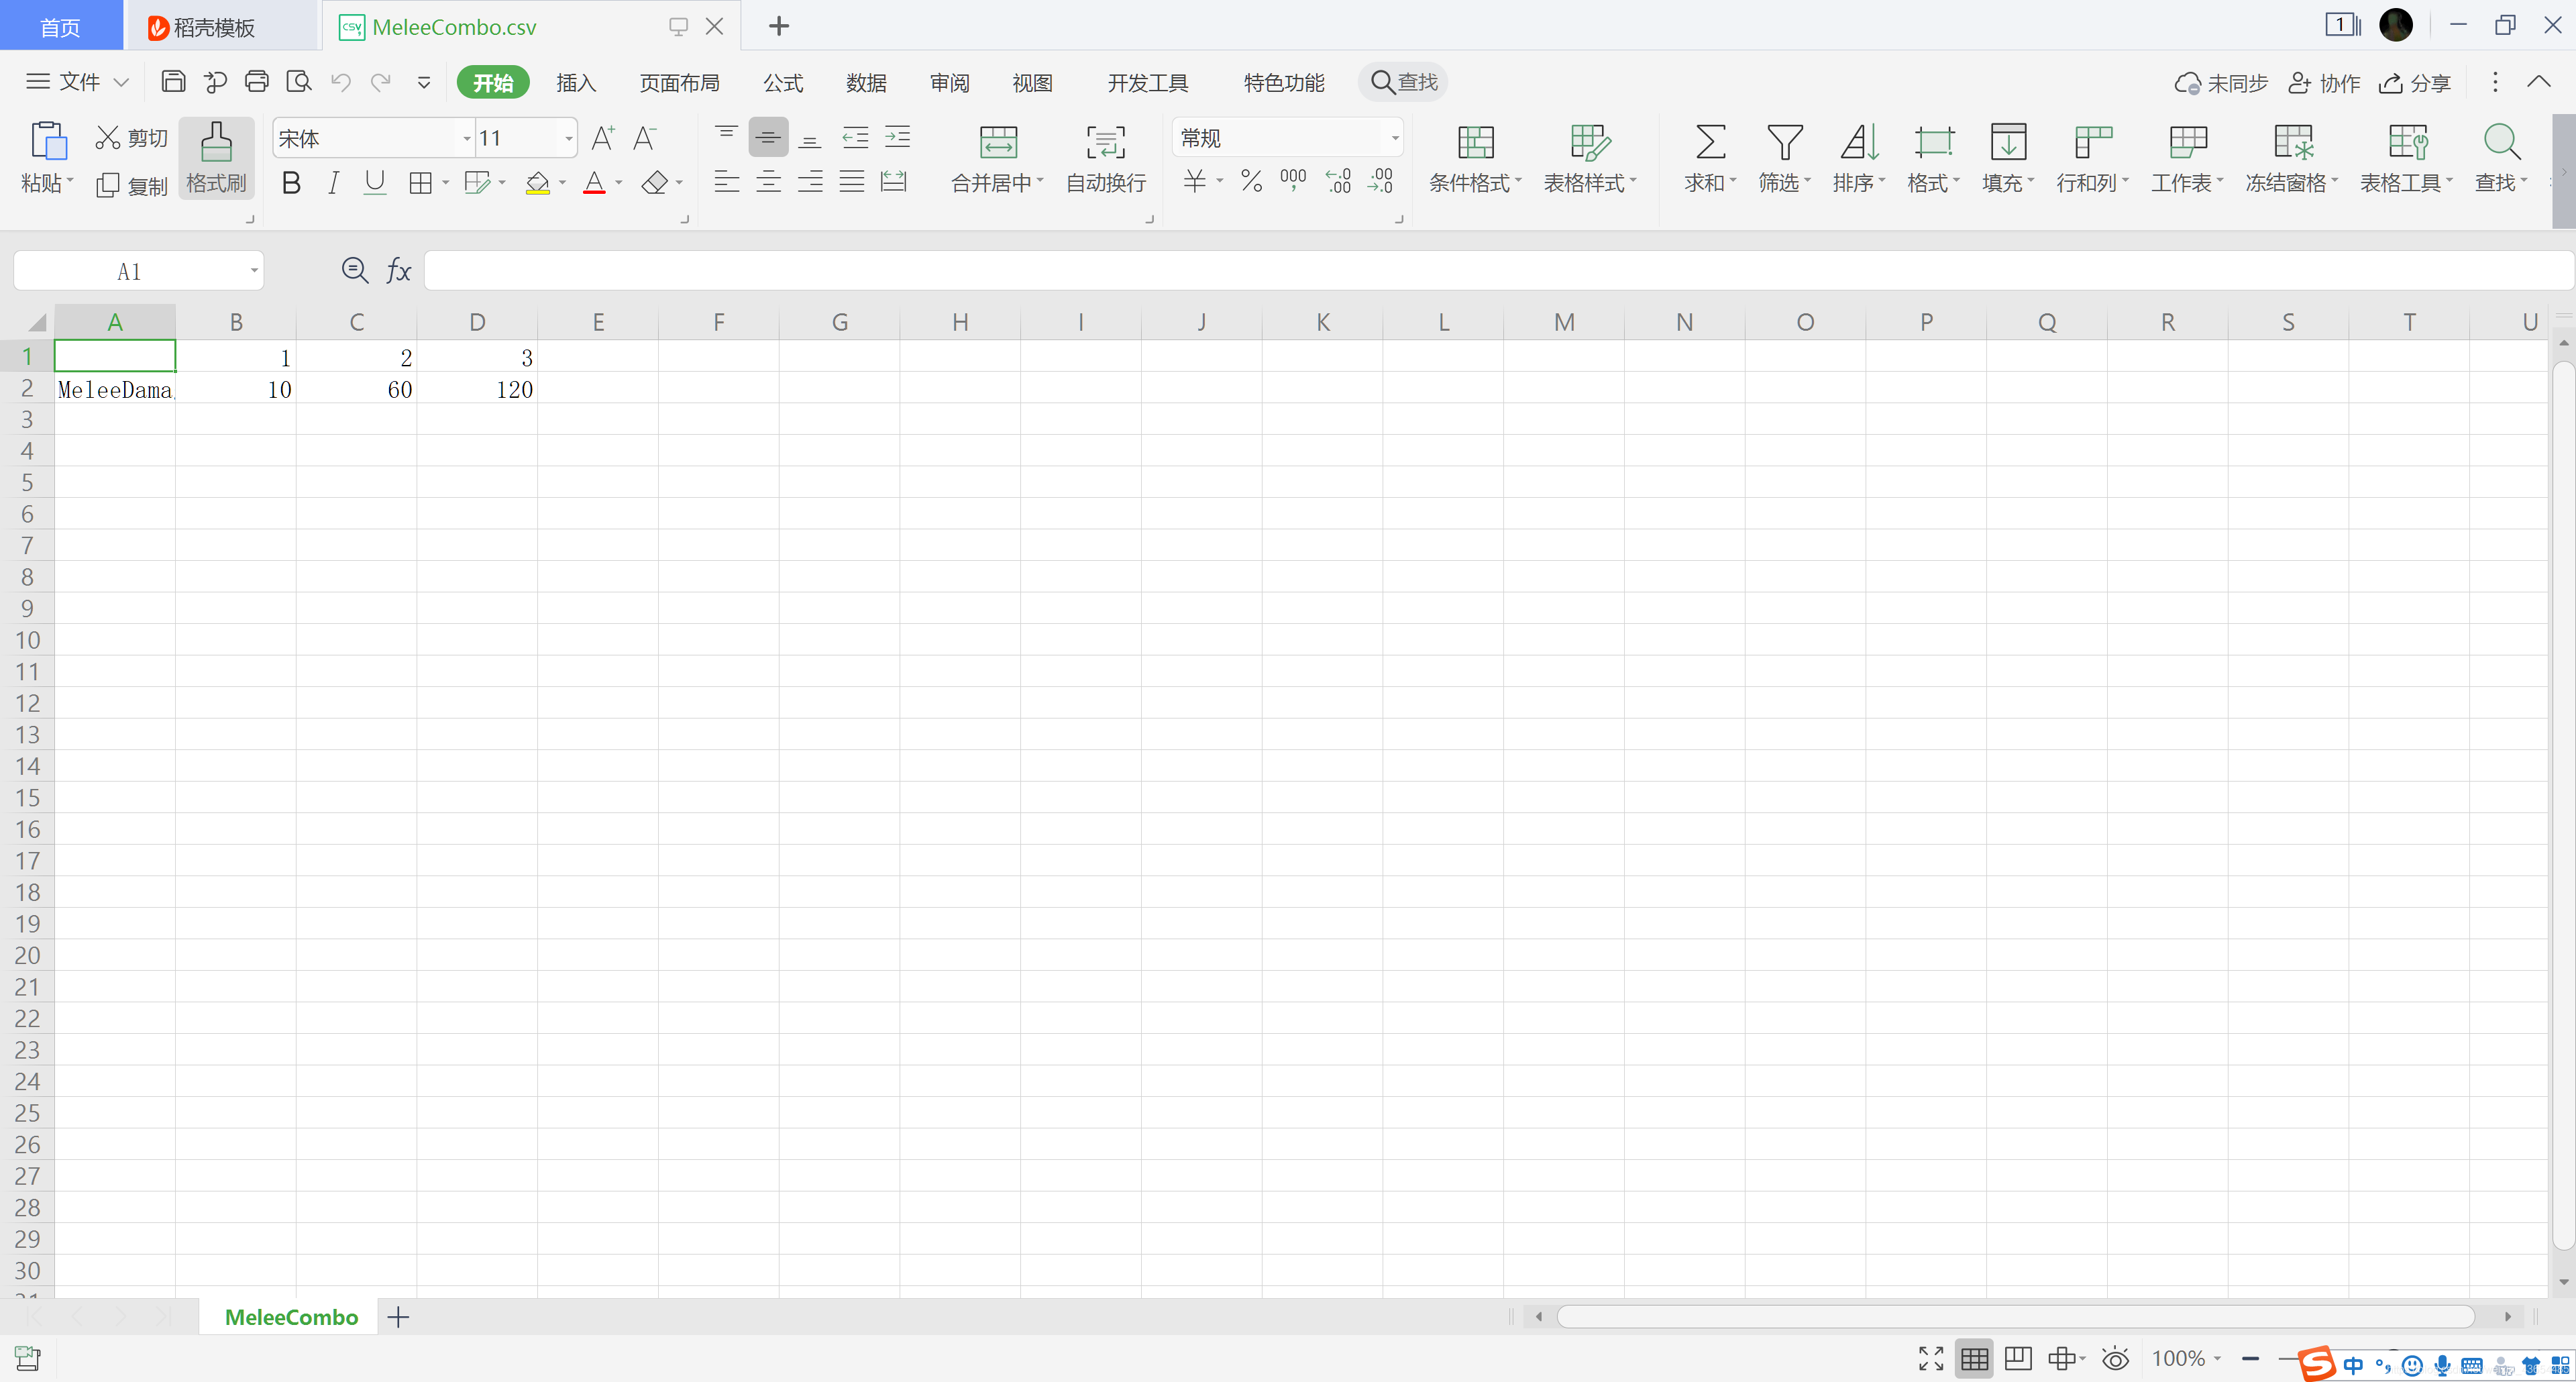Click the Save icon in quick toolbar
The image size is (2576, 1382).
coord(173,82)
